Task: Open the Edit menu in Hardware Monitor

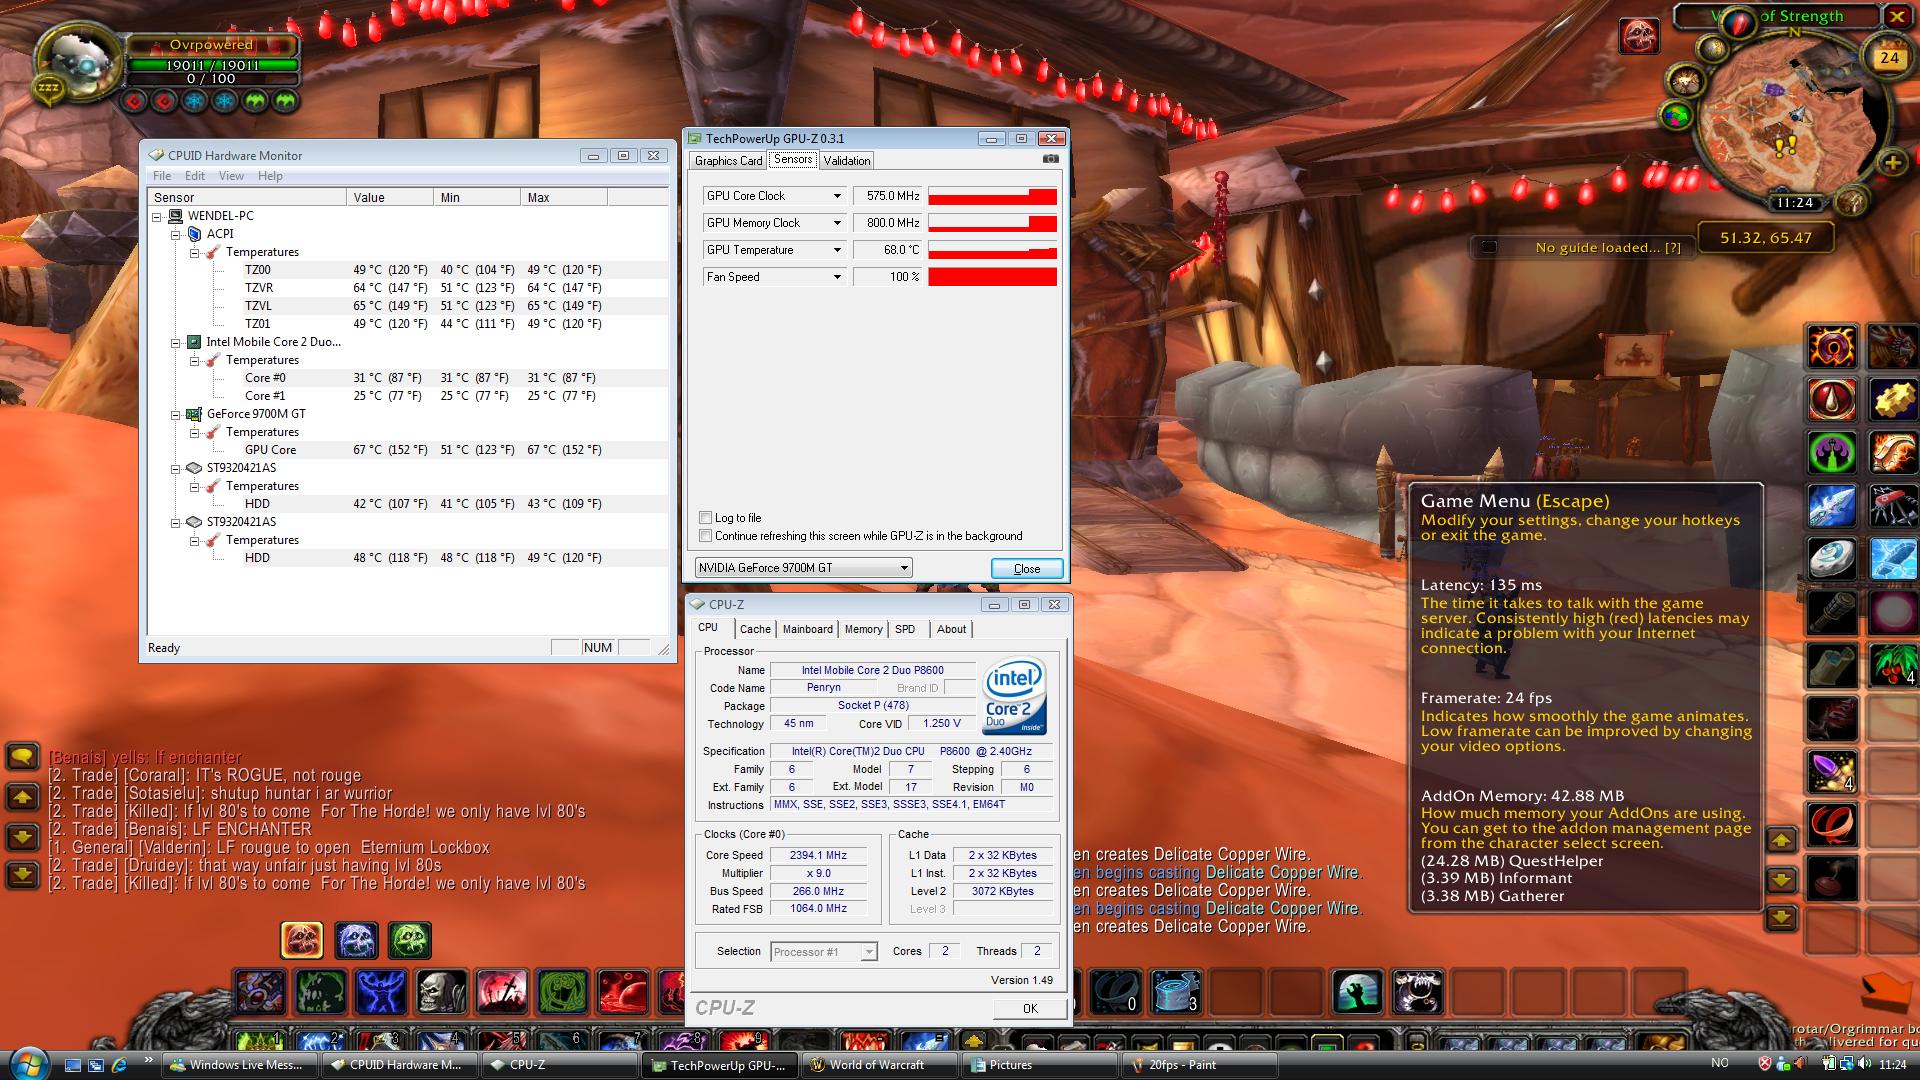Action: (x=195, y=176)
